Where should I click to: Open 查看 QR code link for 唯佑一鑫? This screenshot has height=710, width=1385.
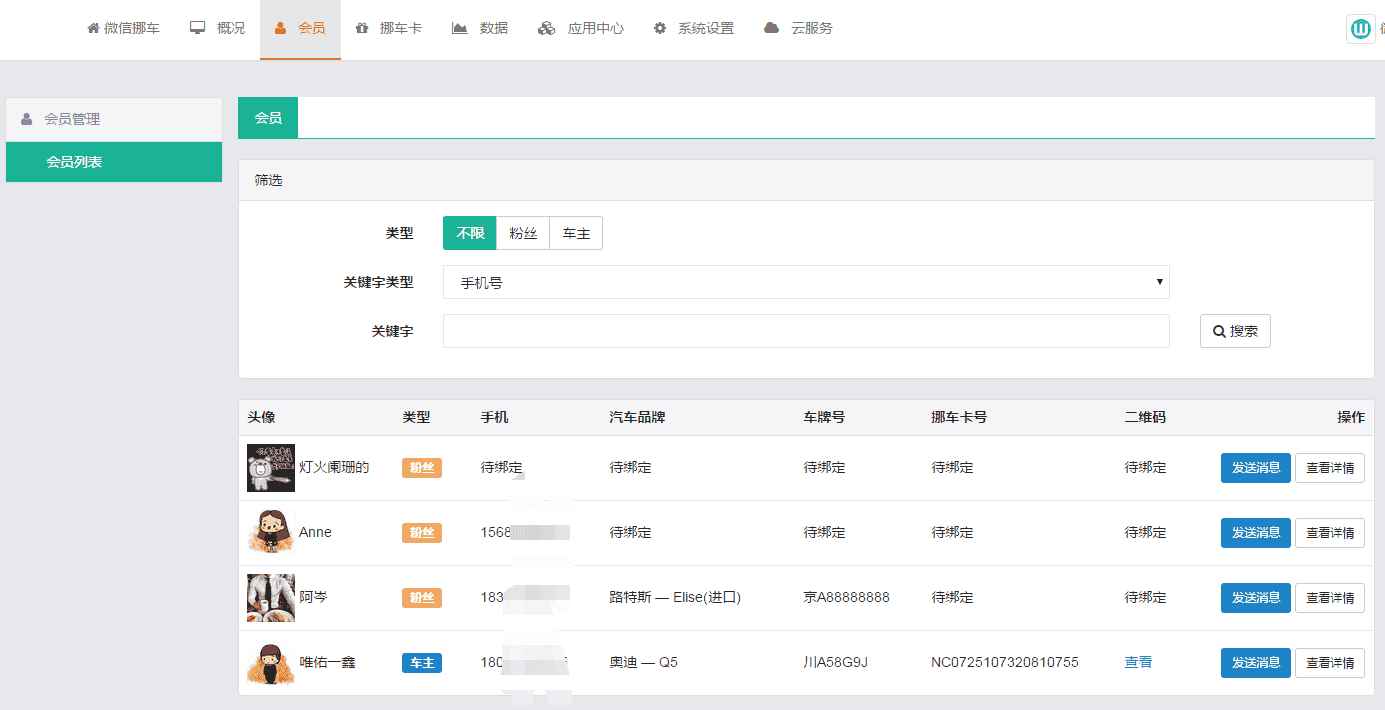[x=1138, y=662]
